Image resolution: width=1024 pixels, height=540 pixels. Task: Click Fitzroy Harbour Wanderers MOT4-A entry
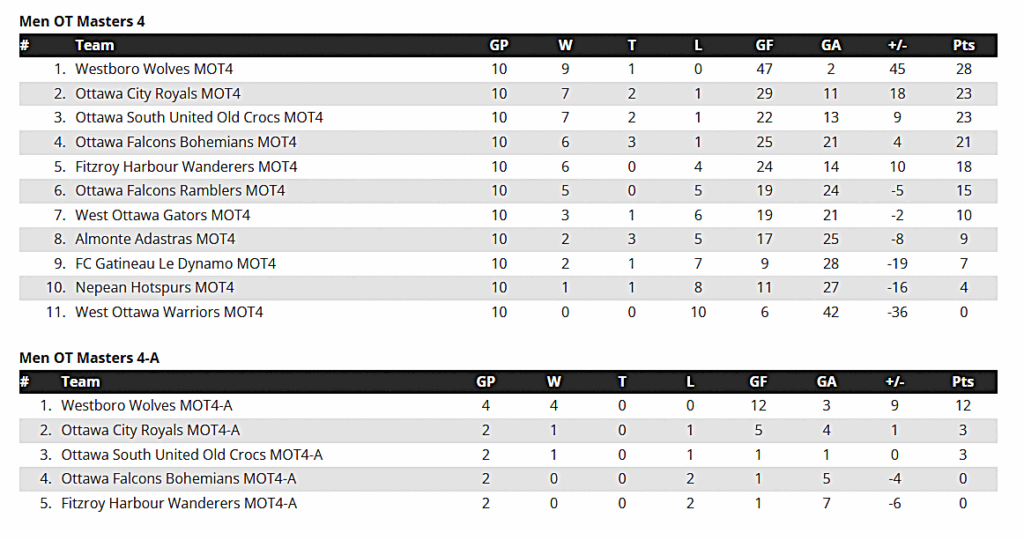tap(179, 503)
